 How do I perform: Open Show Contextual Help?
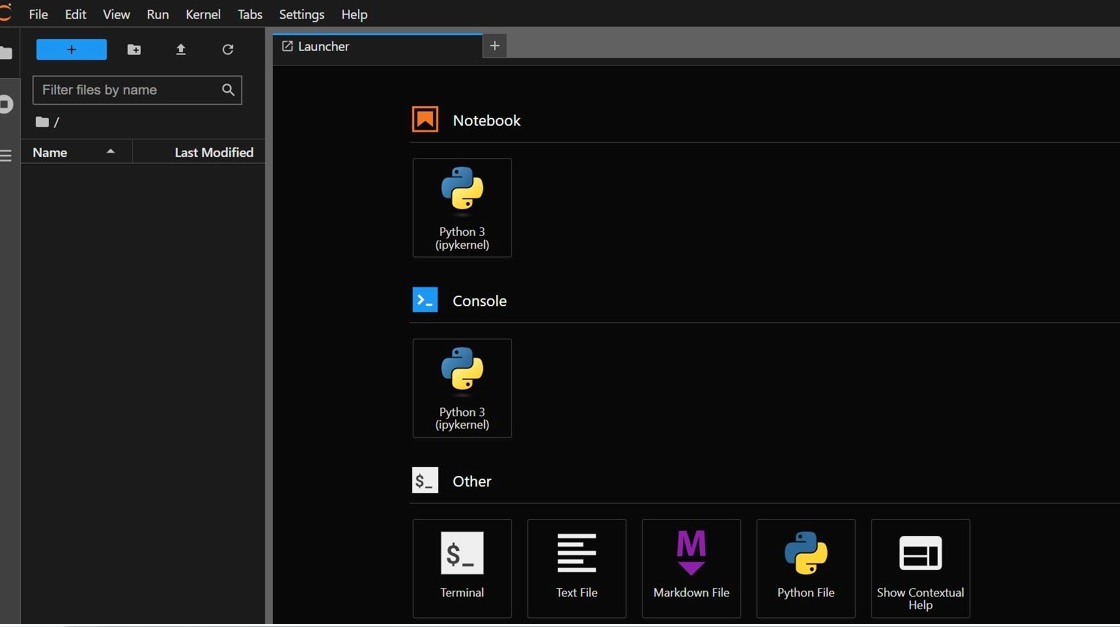(921, 568)
